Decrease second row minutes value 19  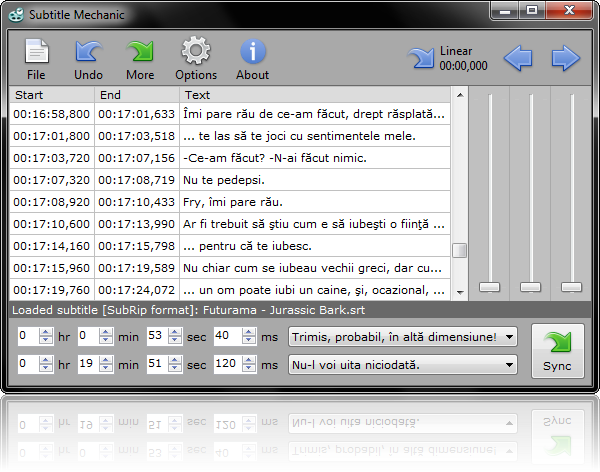pyautogui.click(x=106, y=368)
